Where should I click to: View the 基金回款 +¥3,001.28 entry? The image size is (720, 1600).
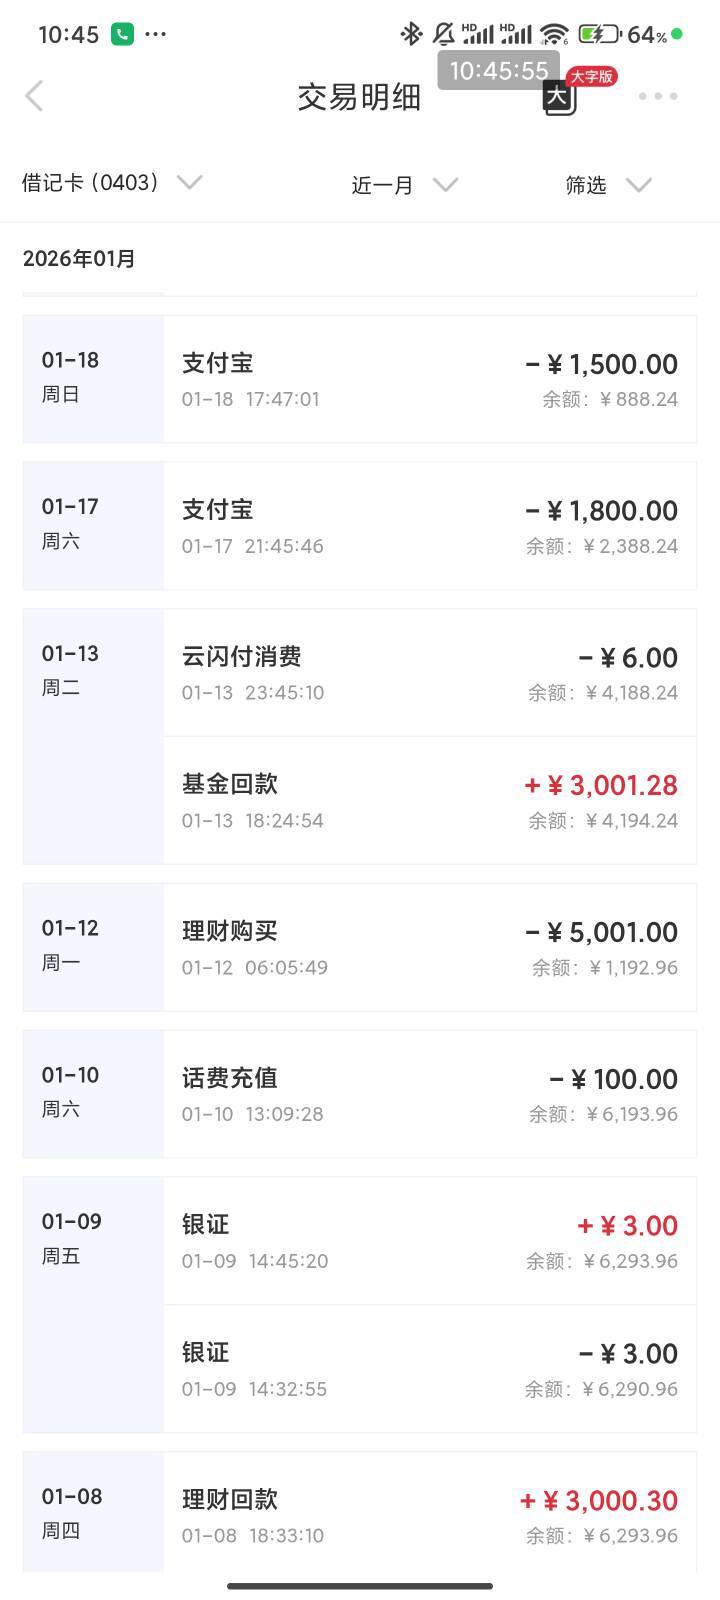click(430, 801)
